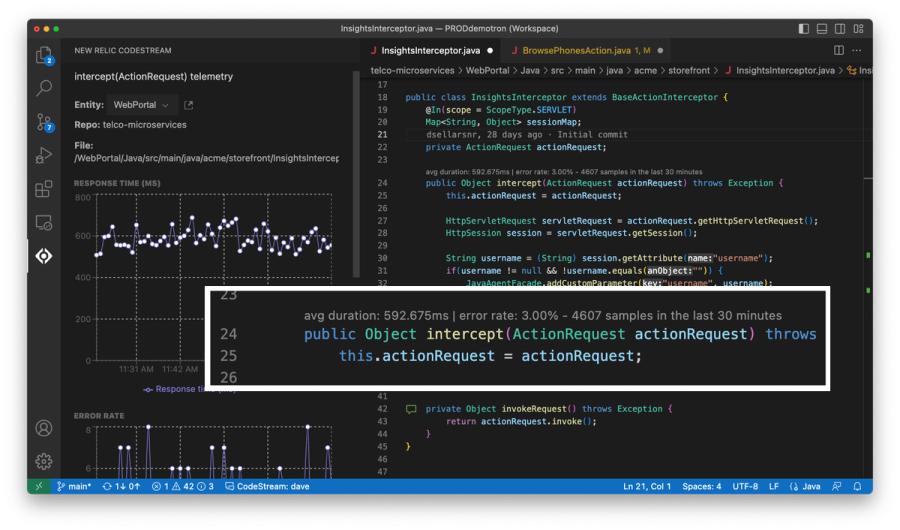Image resolution: width=900 pixels, height=530 pixels.
Task: Open the Manage gear icon
Action: [44, 461]
